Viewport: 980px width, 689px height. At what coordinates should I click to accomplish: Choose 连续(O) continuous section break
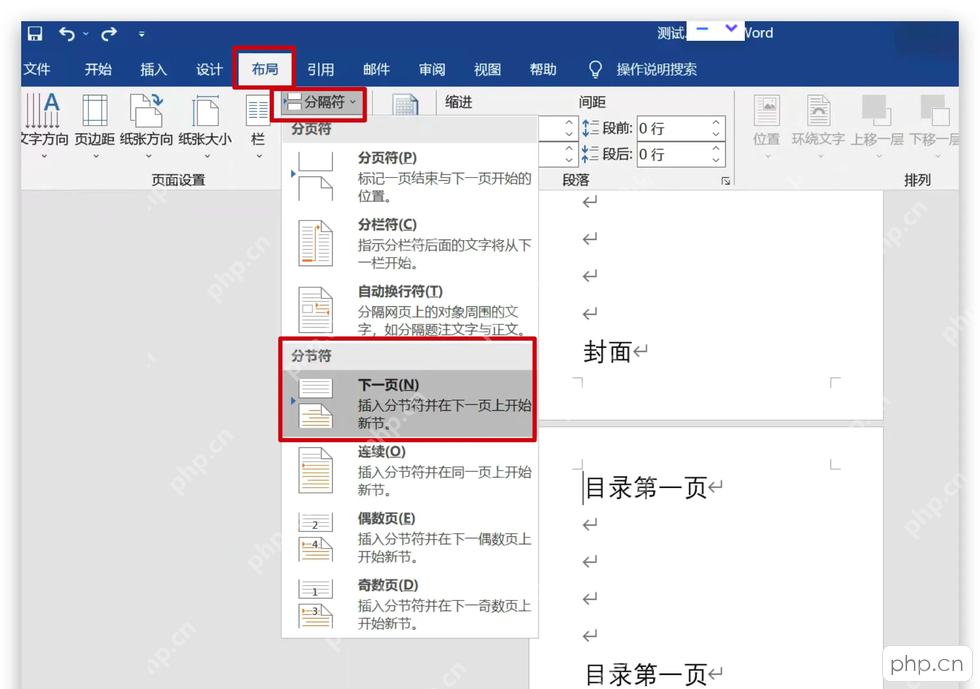pos(410,471)
